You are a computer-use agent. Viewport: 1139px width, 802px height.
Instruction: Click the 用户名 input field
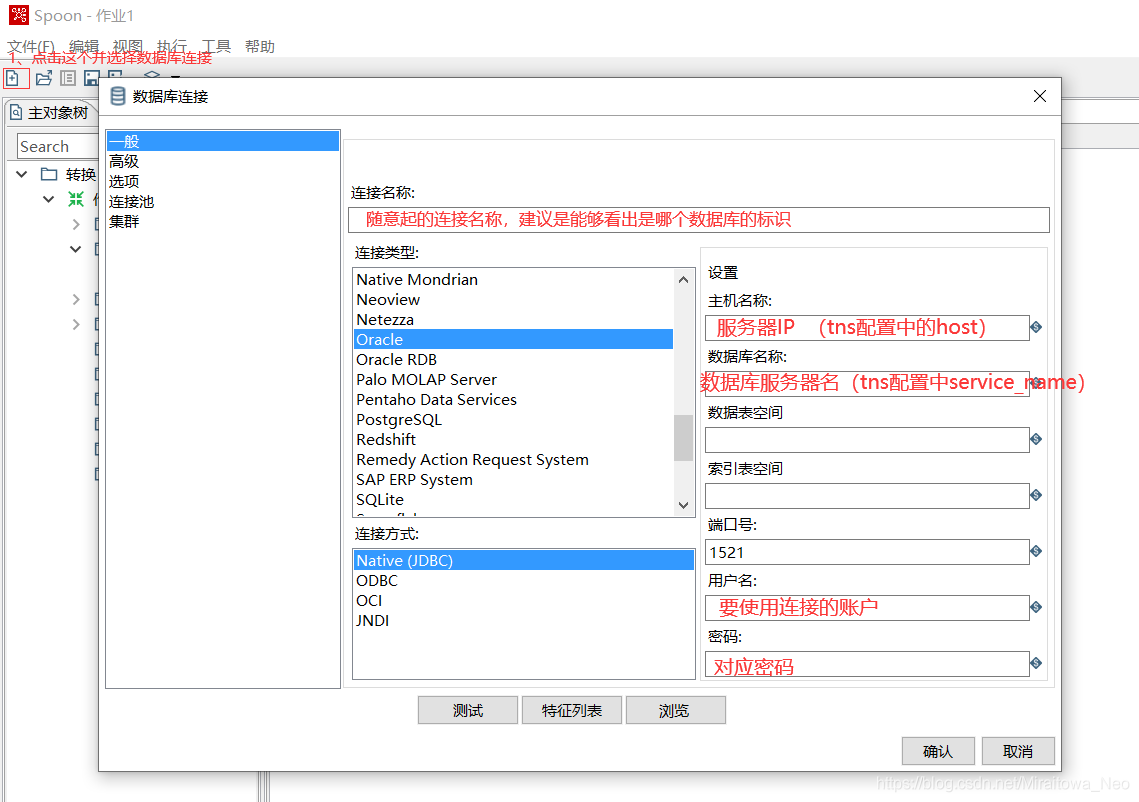click(x=867, y=607)
